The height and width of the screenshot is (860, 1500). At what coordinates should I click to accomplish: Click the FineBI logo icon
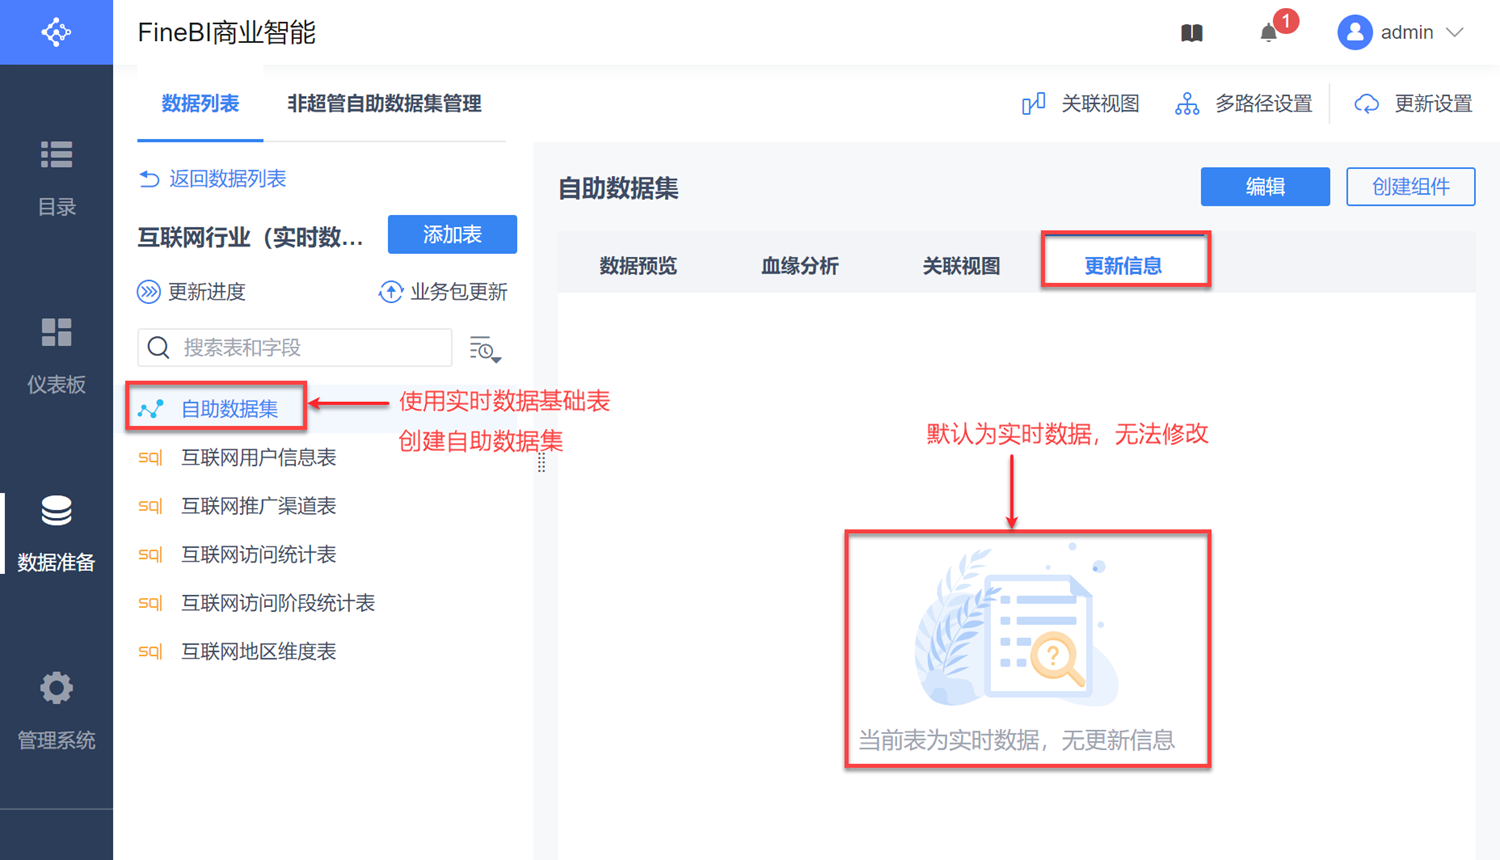56,32
